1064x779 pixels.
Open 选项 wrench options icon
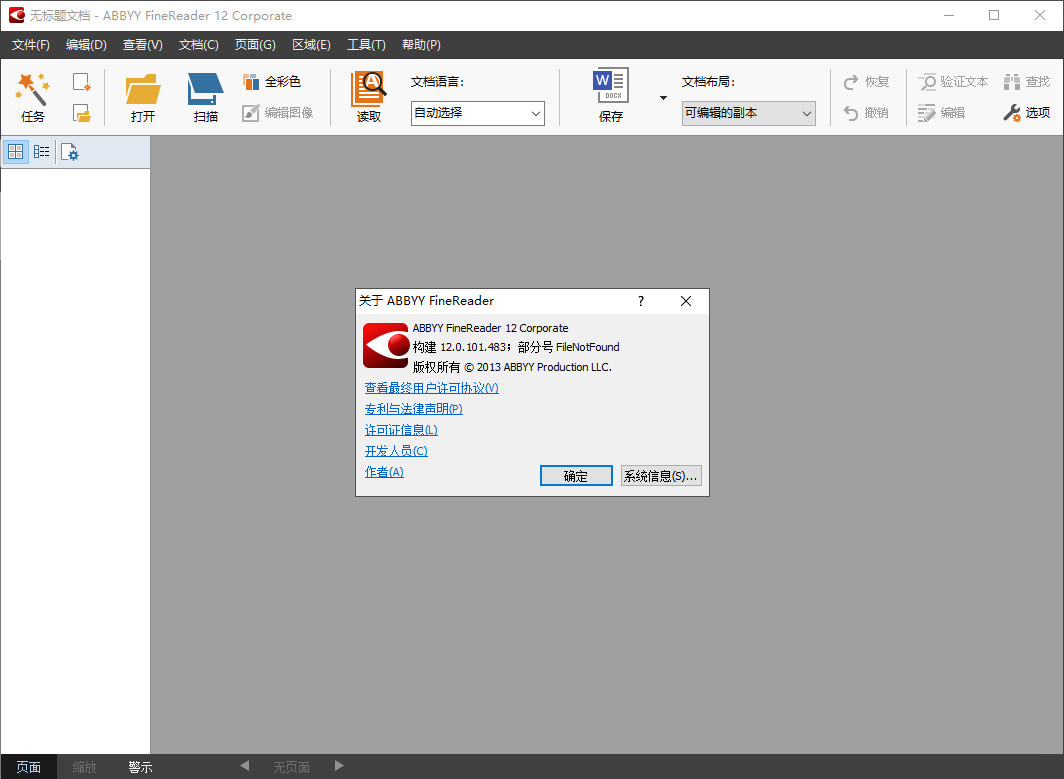(1012, 113)
